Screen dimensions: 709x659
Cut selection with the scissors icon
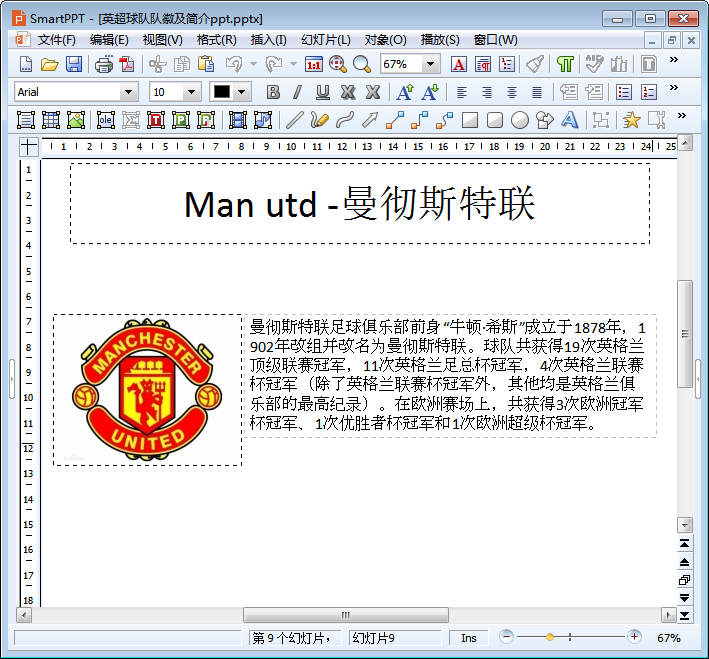[x=157, y=64]
